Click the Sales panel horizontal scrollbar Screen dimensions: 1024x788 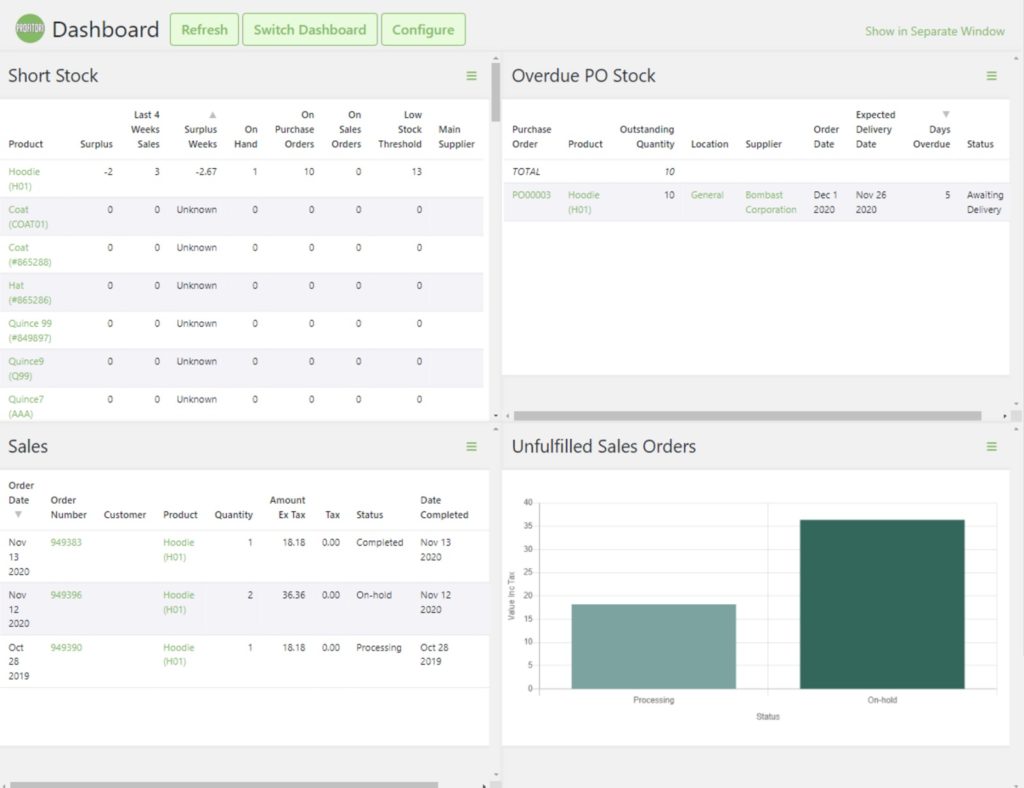pyautogui.click(x=224, y=785)
